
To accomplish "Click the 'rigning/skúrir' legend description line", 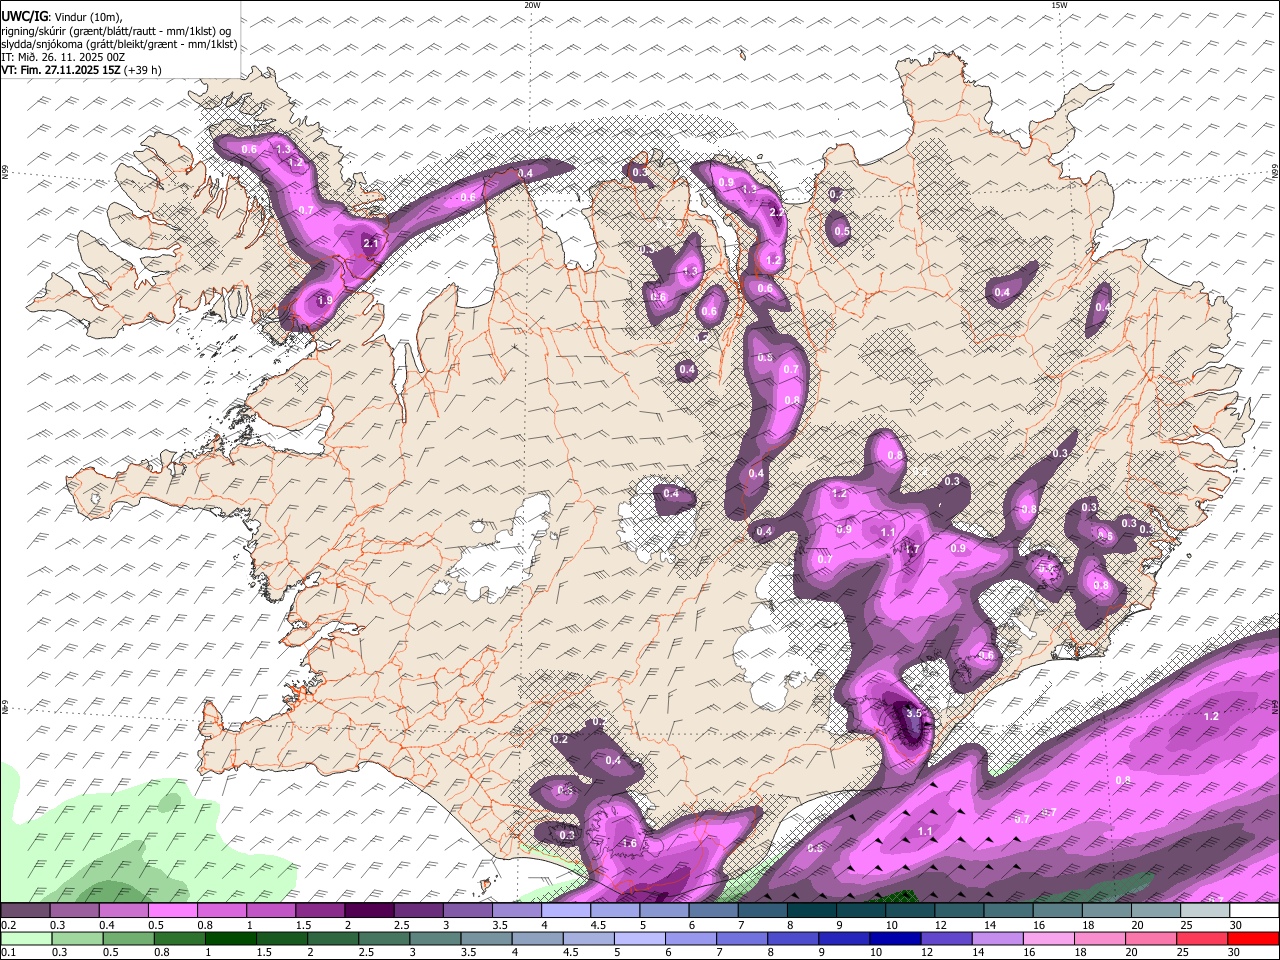I will [x=116, y=31].
